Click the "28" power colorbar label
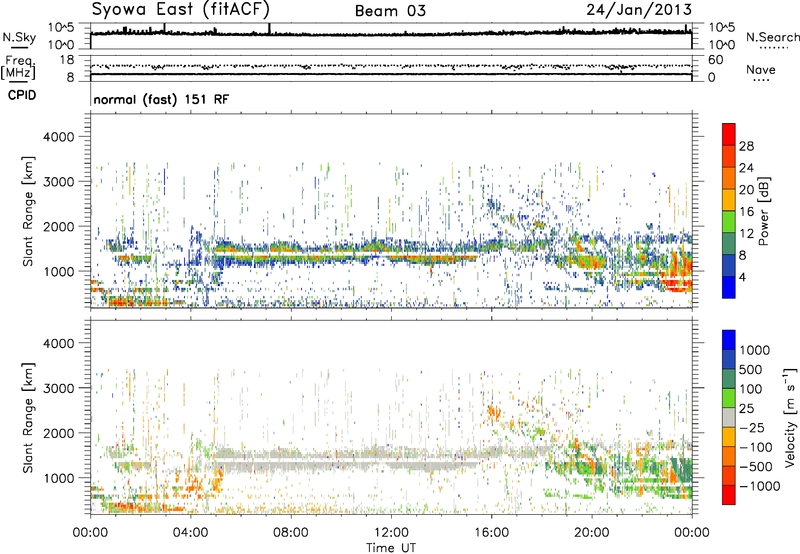Screen dimensions: 800x554 tap(746, 146)
